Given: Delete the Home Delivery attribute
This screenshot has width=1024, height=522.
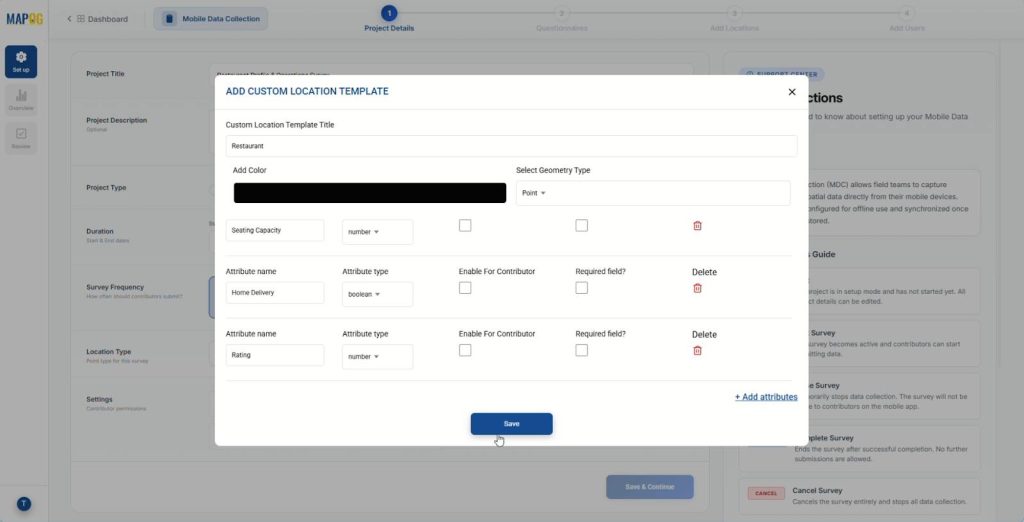Looking at the screenshot, I should (697, 288).
